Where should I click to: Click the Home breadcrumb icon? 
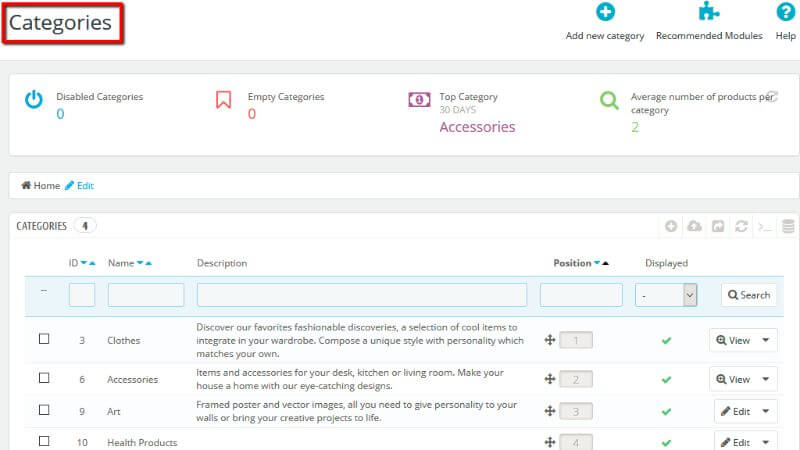[x=26, y=185]
